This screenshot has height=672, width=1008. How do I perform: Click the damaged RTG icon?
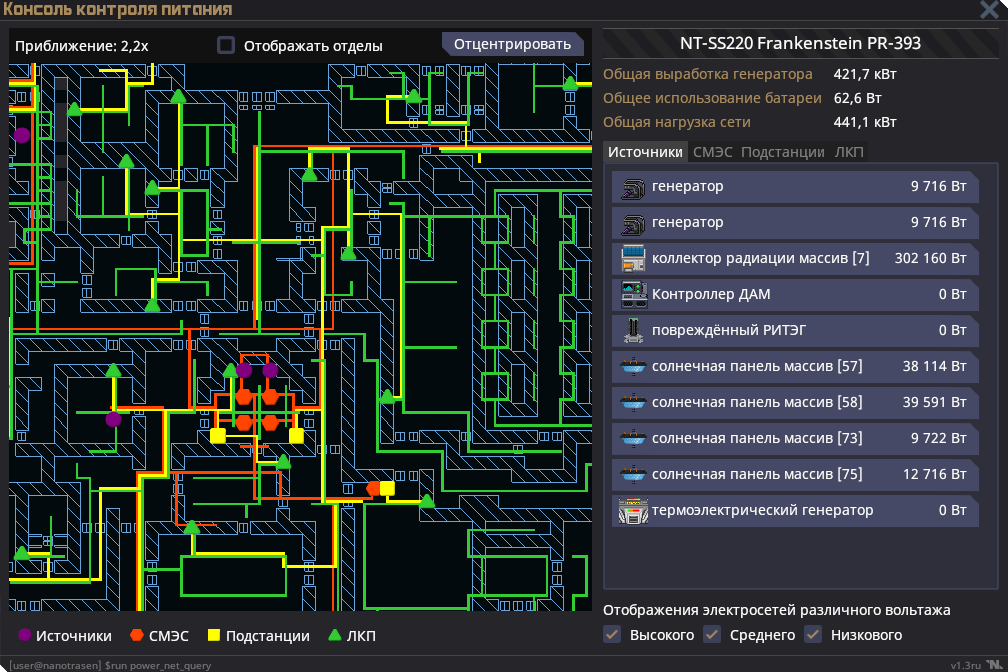634,330
